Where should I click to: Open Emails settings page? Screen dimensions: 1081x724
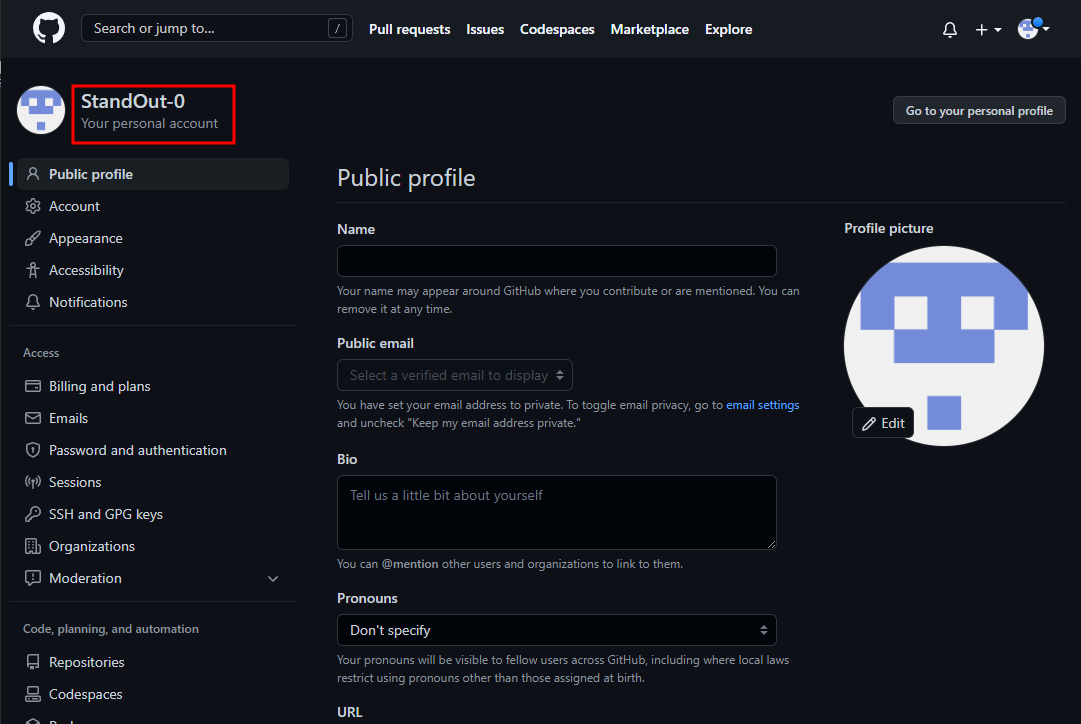point(153,418)
